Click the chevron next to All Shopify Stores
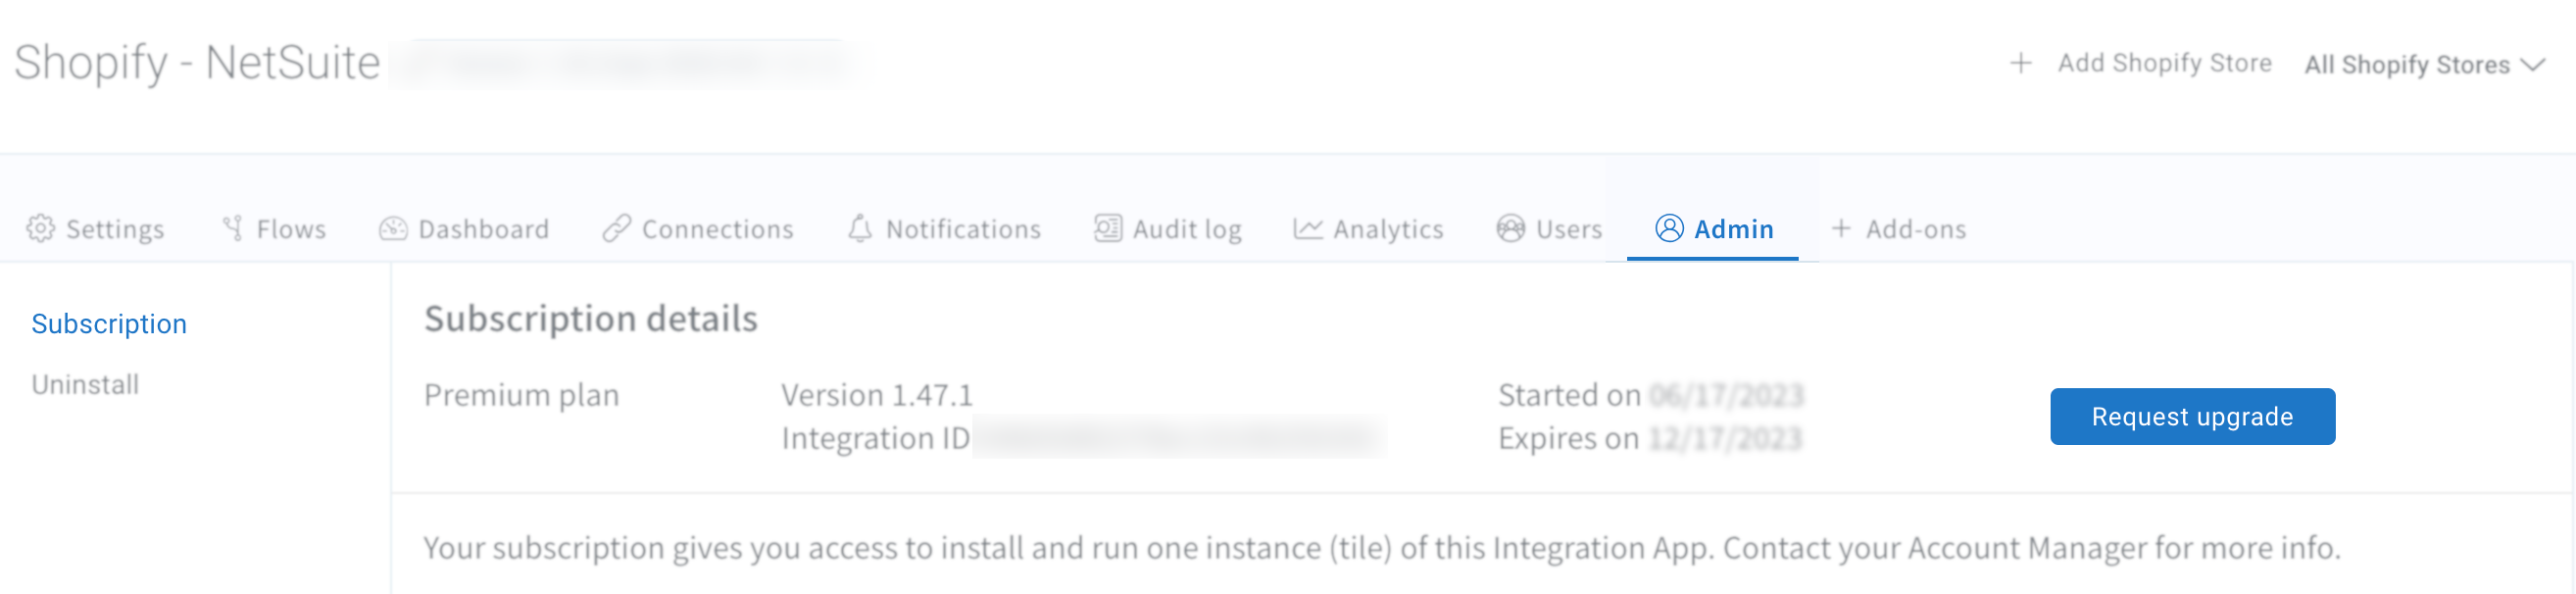 [x=2532, y=65]
